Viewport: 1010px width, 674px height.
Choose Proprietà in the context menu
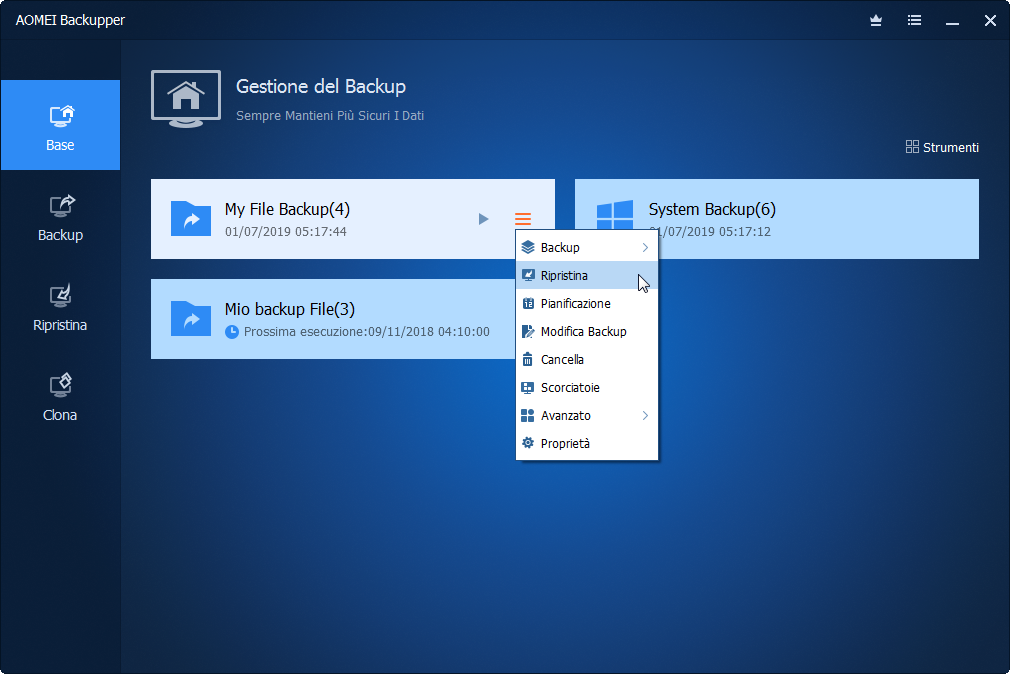587,443
